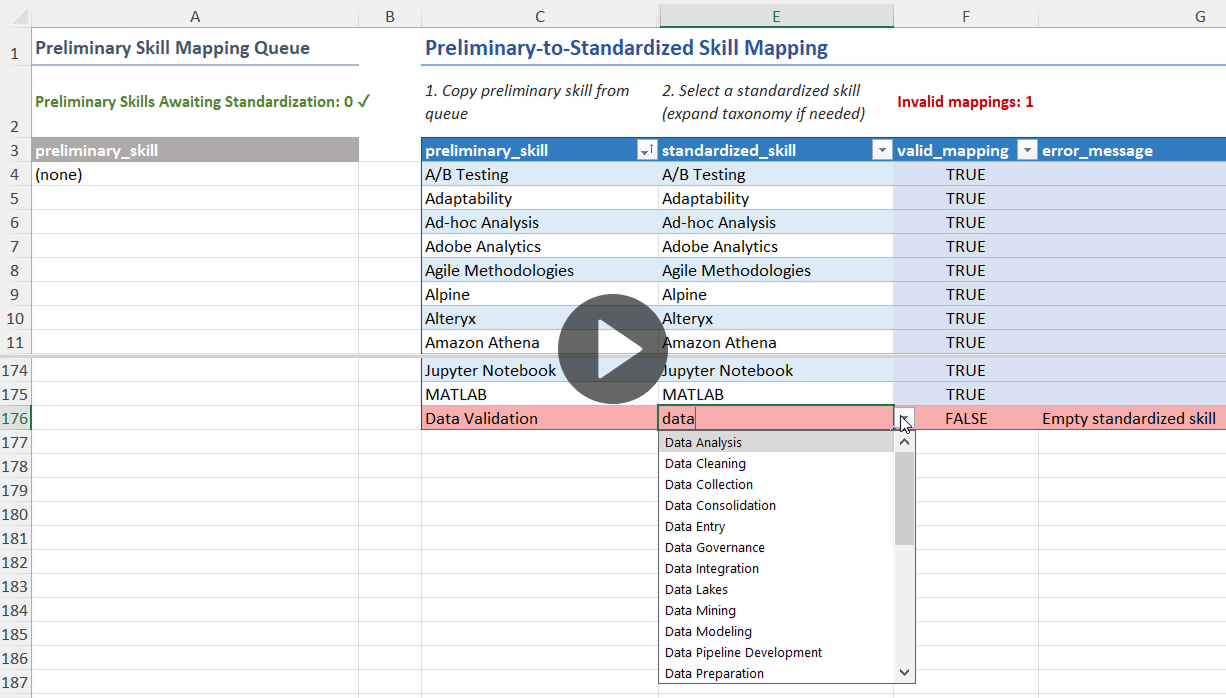Select row 176 header
This screenshot has height=698, width=1226.
pos(15,418)
